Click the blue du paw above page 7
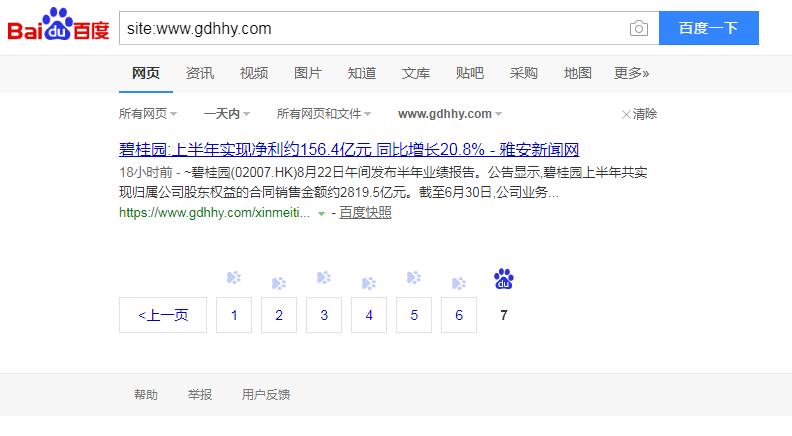Viewport: 792px width, 436px height. pyautogui.click(x=504, y=279)
